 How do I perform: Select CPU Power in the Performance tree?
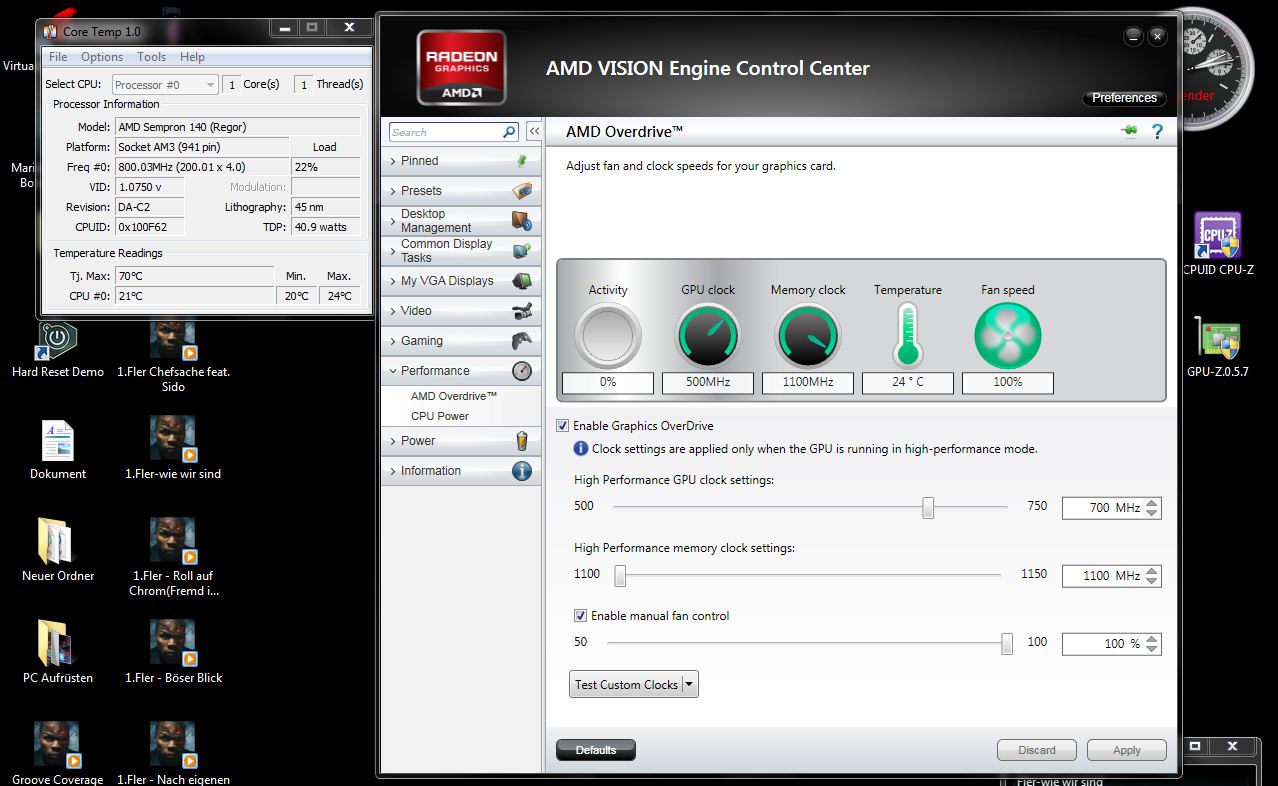click(440, 416)
